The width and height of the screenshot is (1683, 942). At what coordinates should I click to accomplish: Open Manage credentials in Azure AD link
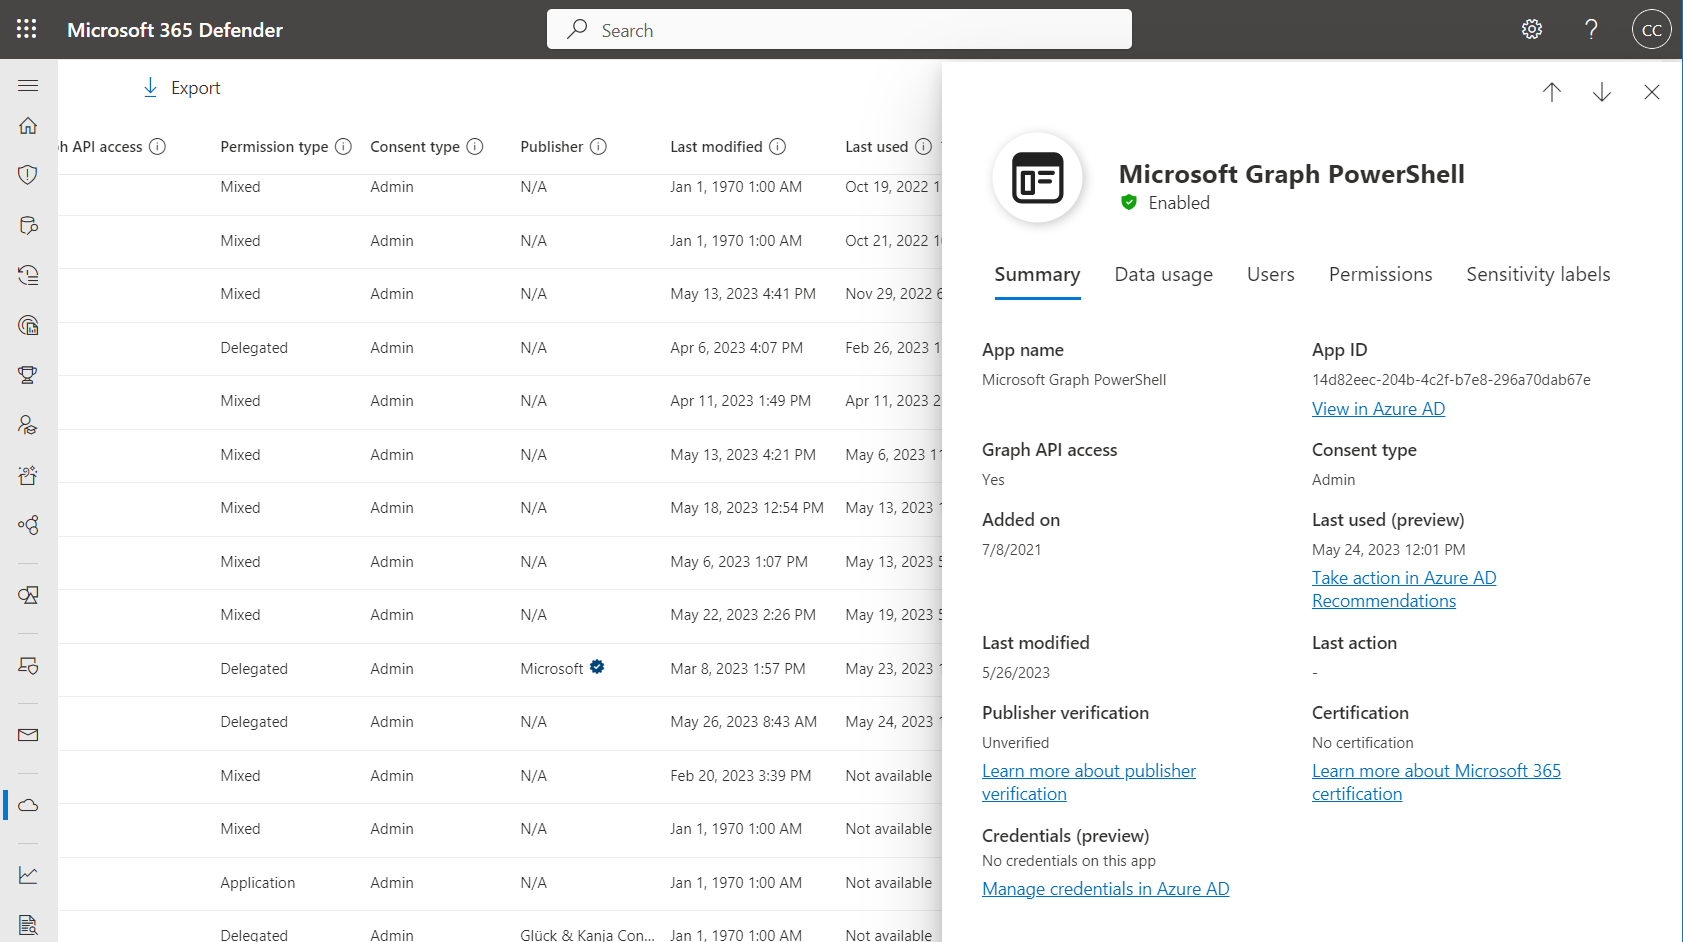pyautogui.click(x=1105, y=889)
